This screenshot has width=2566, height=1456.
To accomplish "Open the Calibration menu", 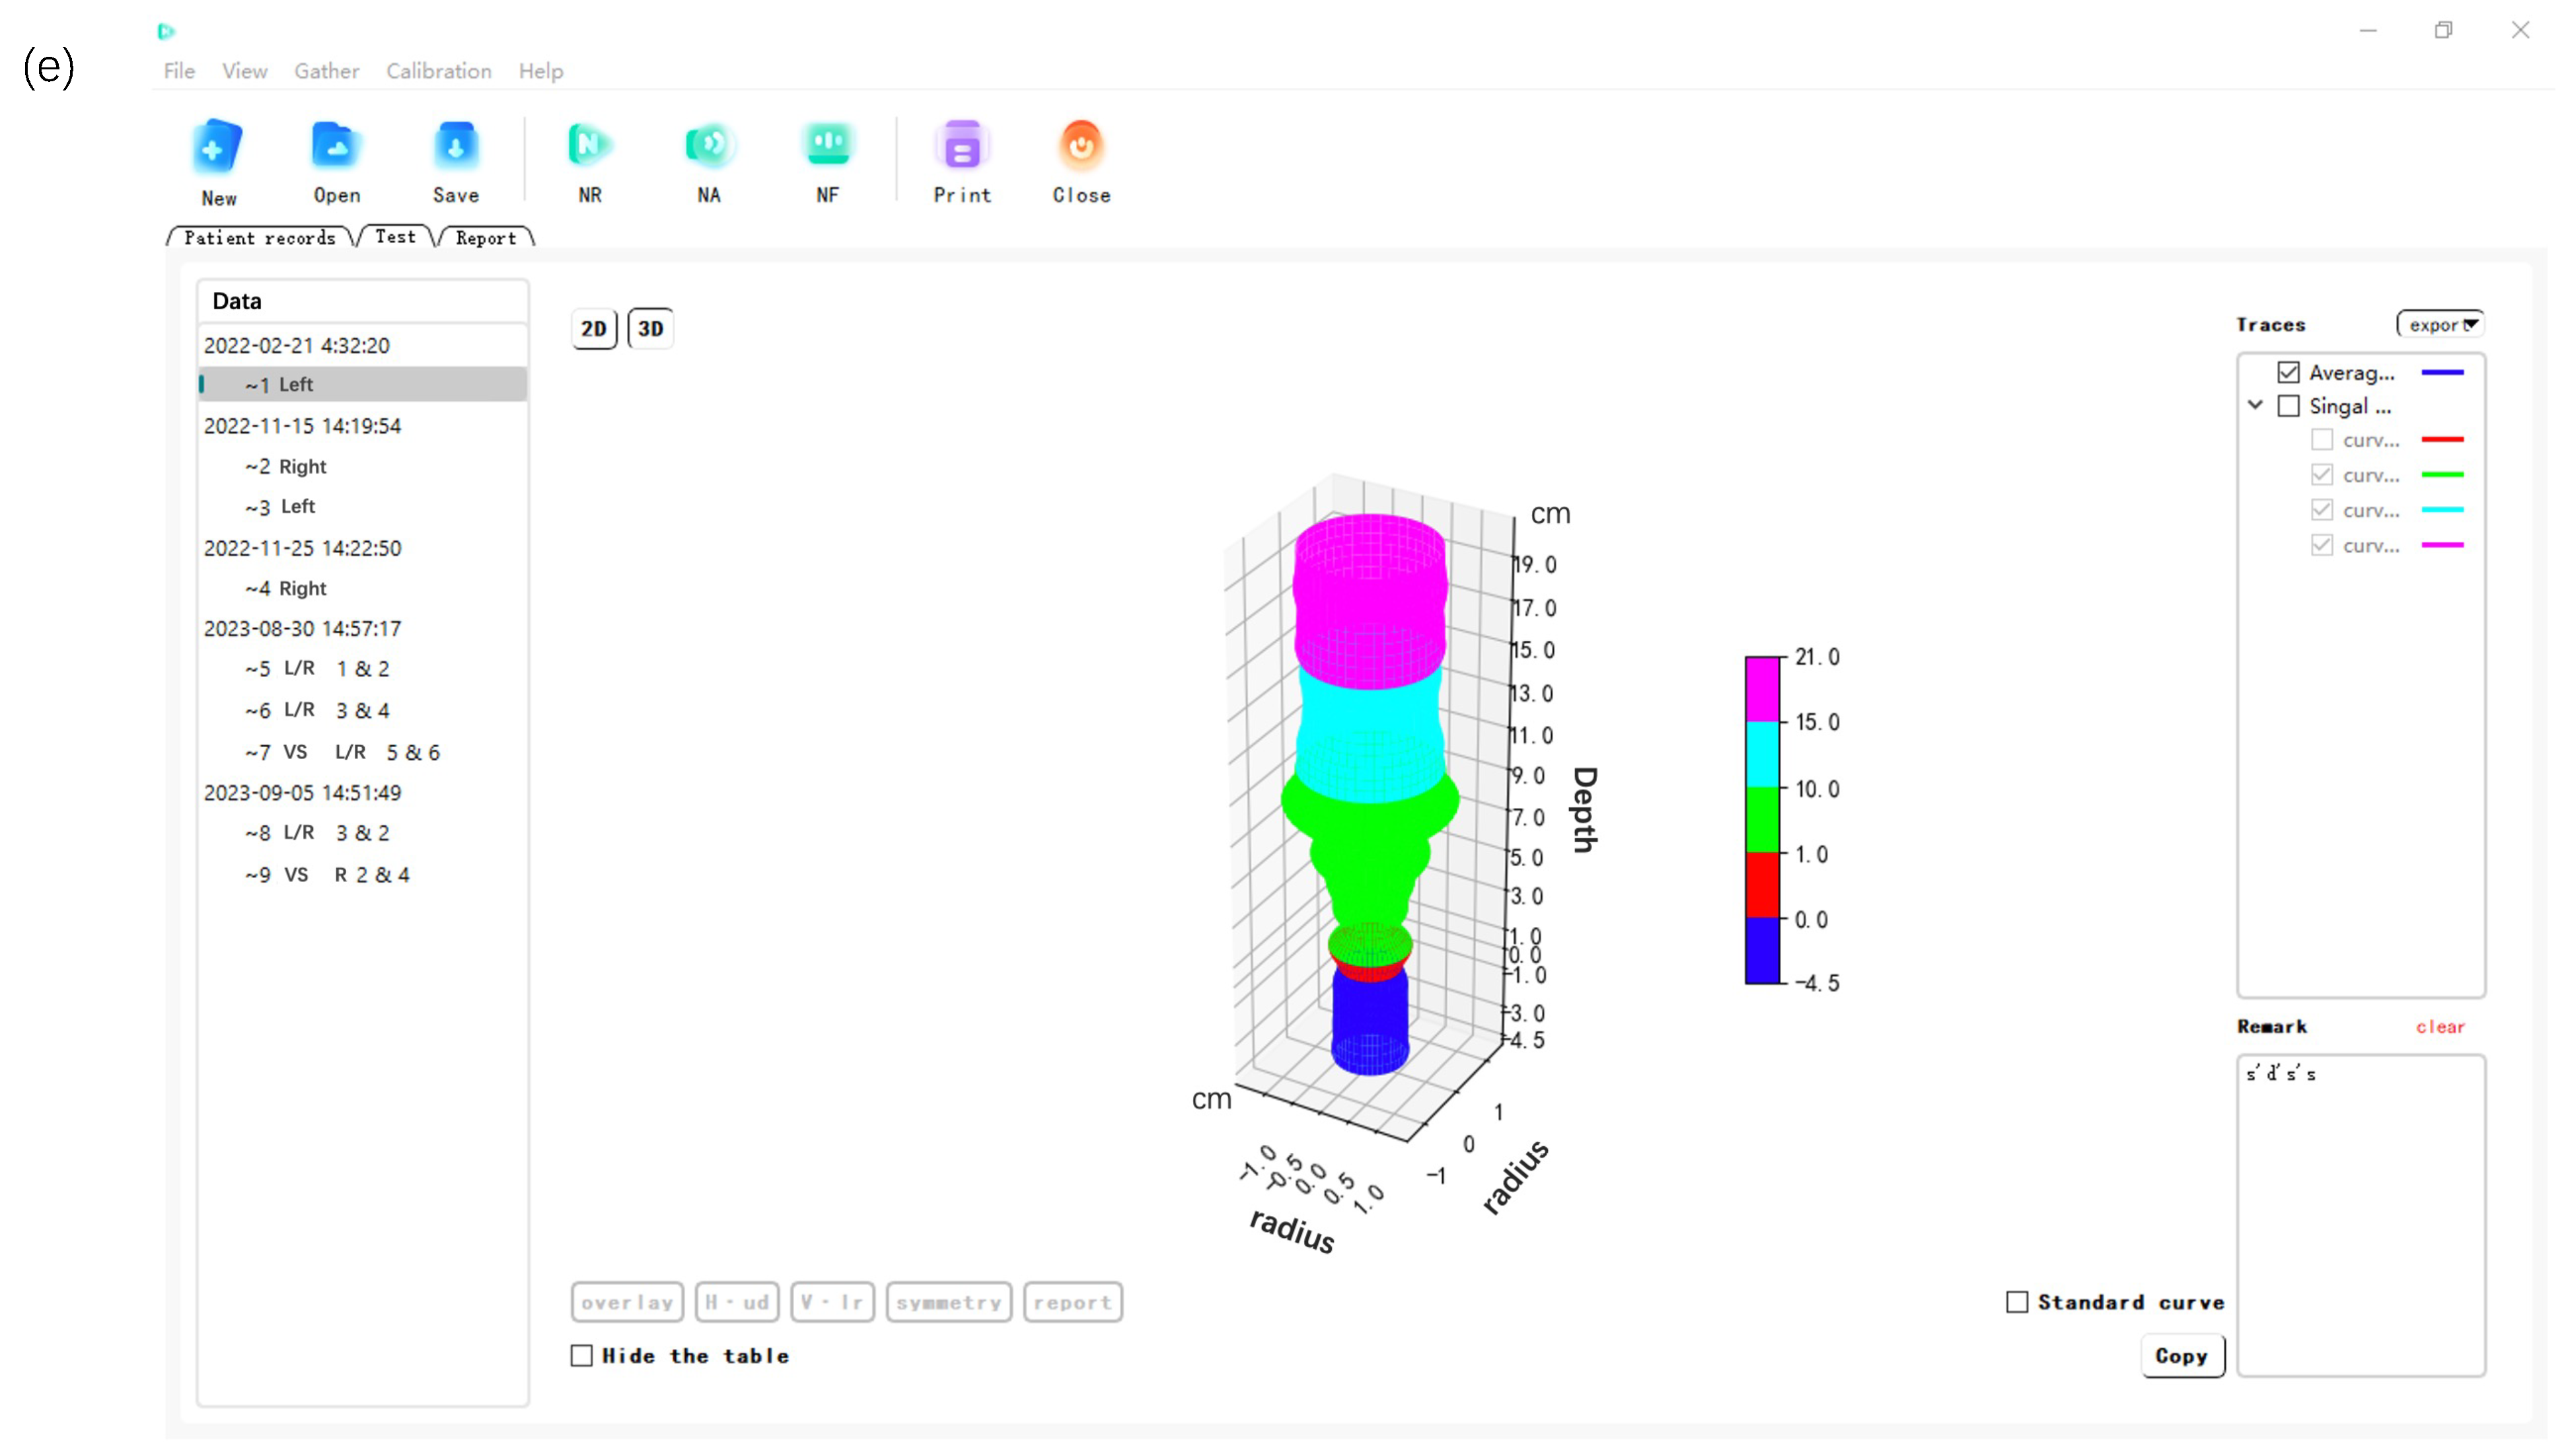I will coord(438,71).
